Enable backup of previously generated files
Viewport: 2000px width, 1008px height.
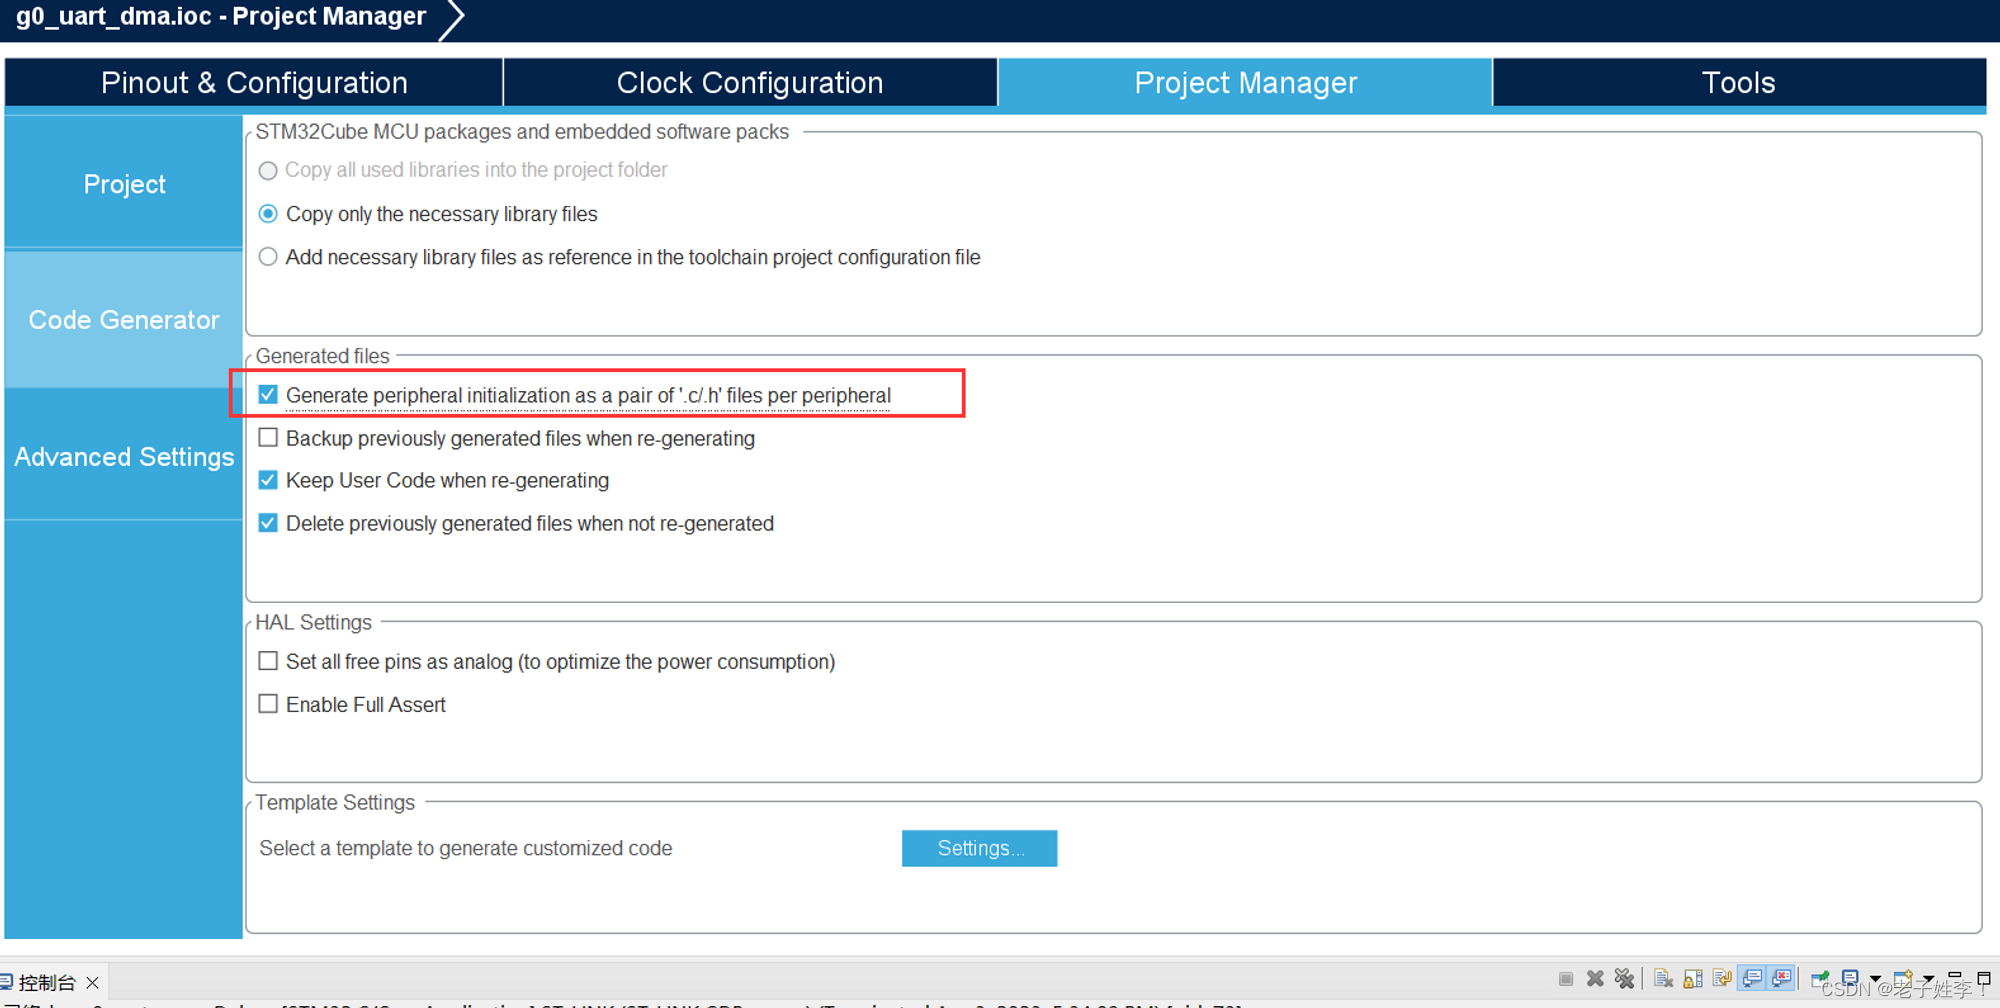(x=268, y=438)
